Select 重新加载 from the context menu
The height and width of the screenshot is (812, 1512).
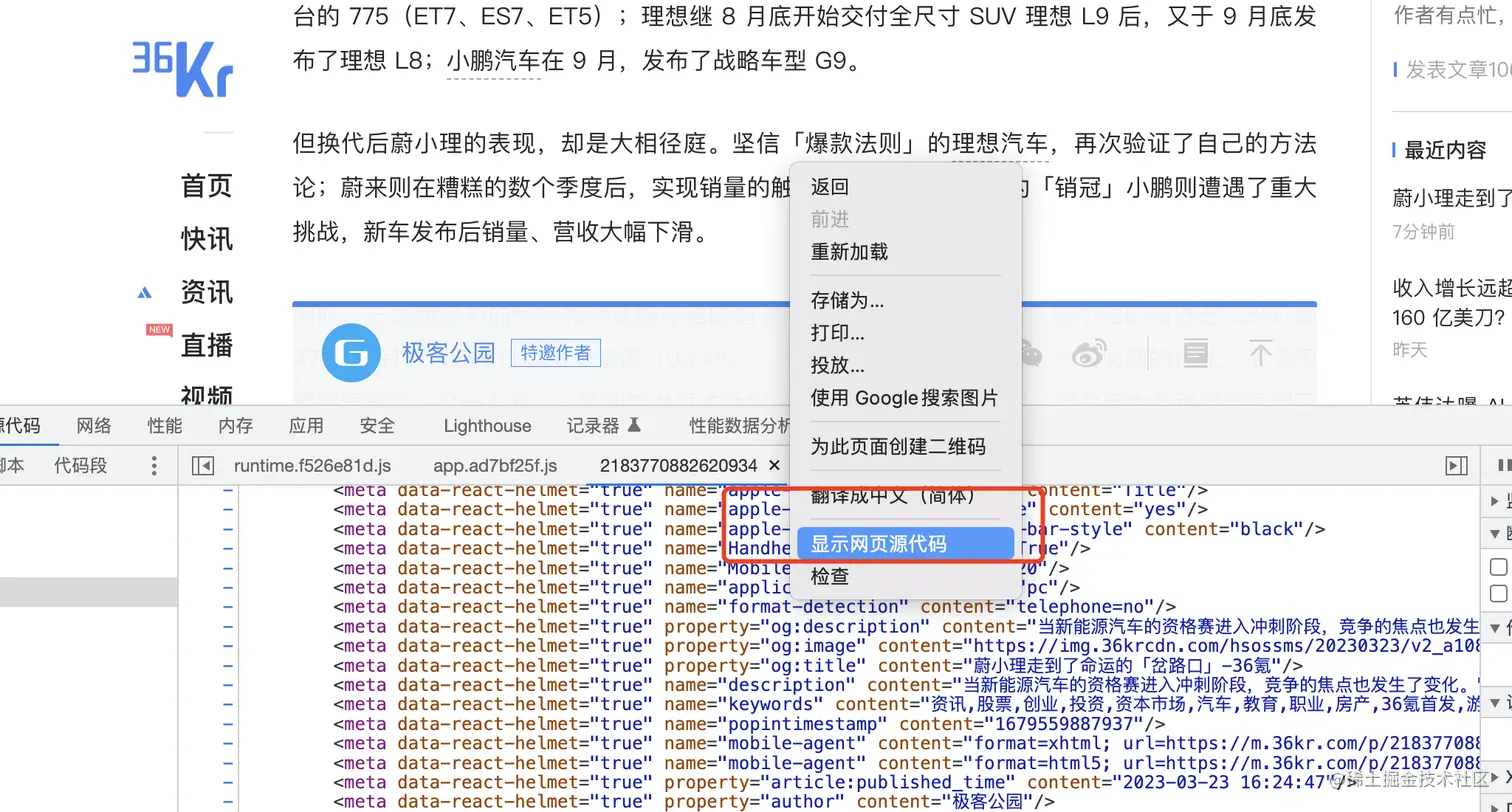pos(849,252)
